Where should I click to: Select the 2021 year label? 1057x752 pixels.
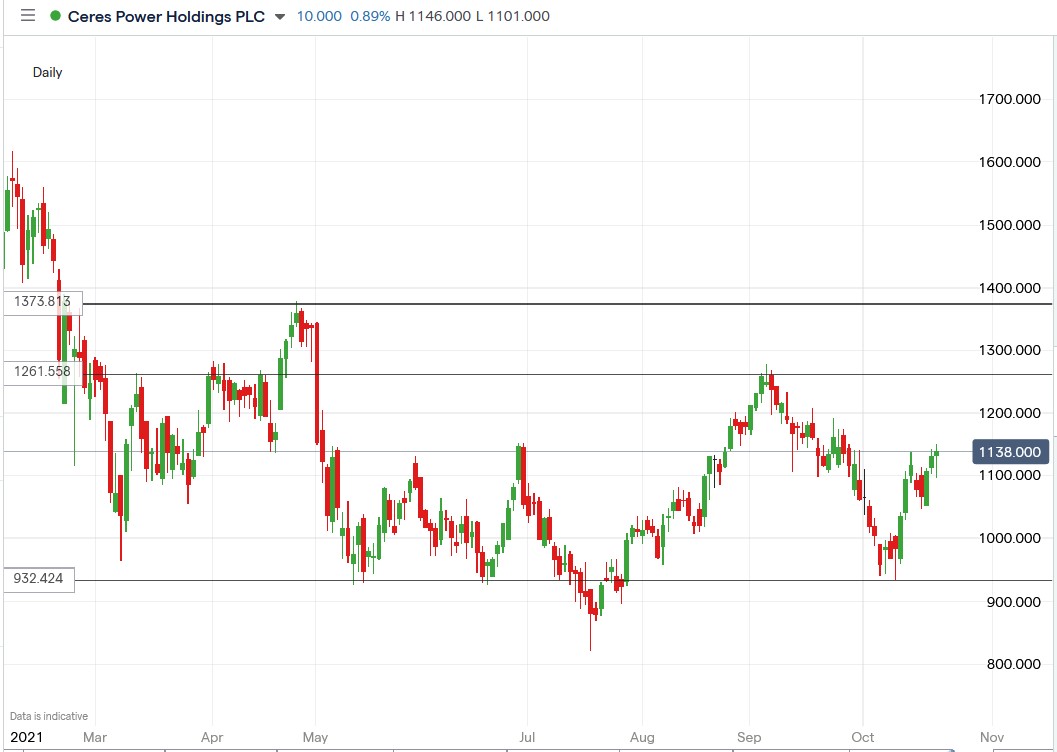pyautogui.click(x=27, y=737)
